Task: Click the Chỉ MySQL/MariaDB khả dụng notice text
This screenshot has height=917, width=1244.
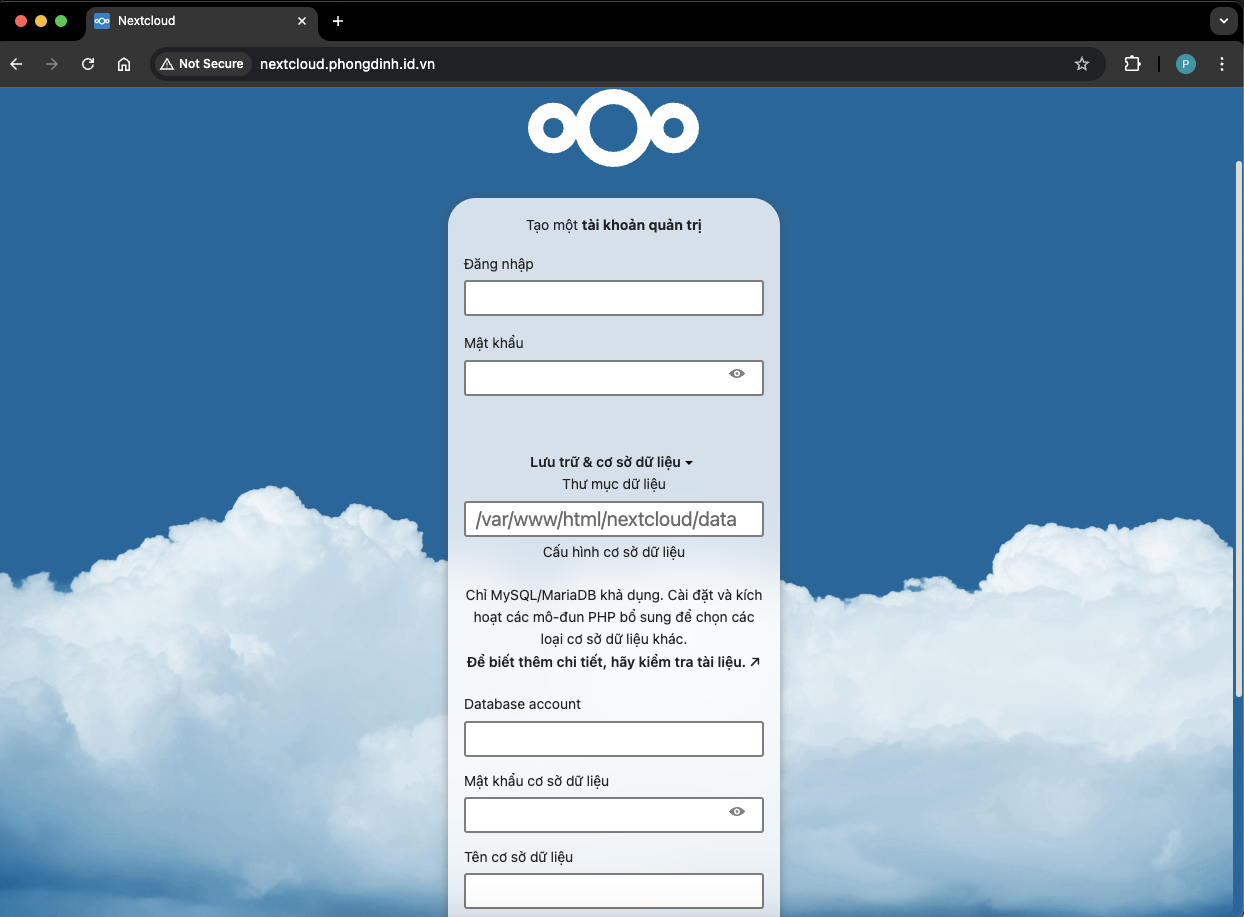Action: click(614, 616)
